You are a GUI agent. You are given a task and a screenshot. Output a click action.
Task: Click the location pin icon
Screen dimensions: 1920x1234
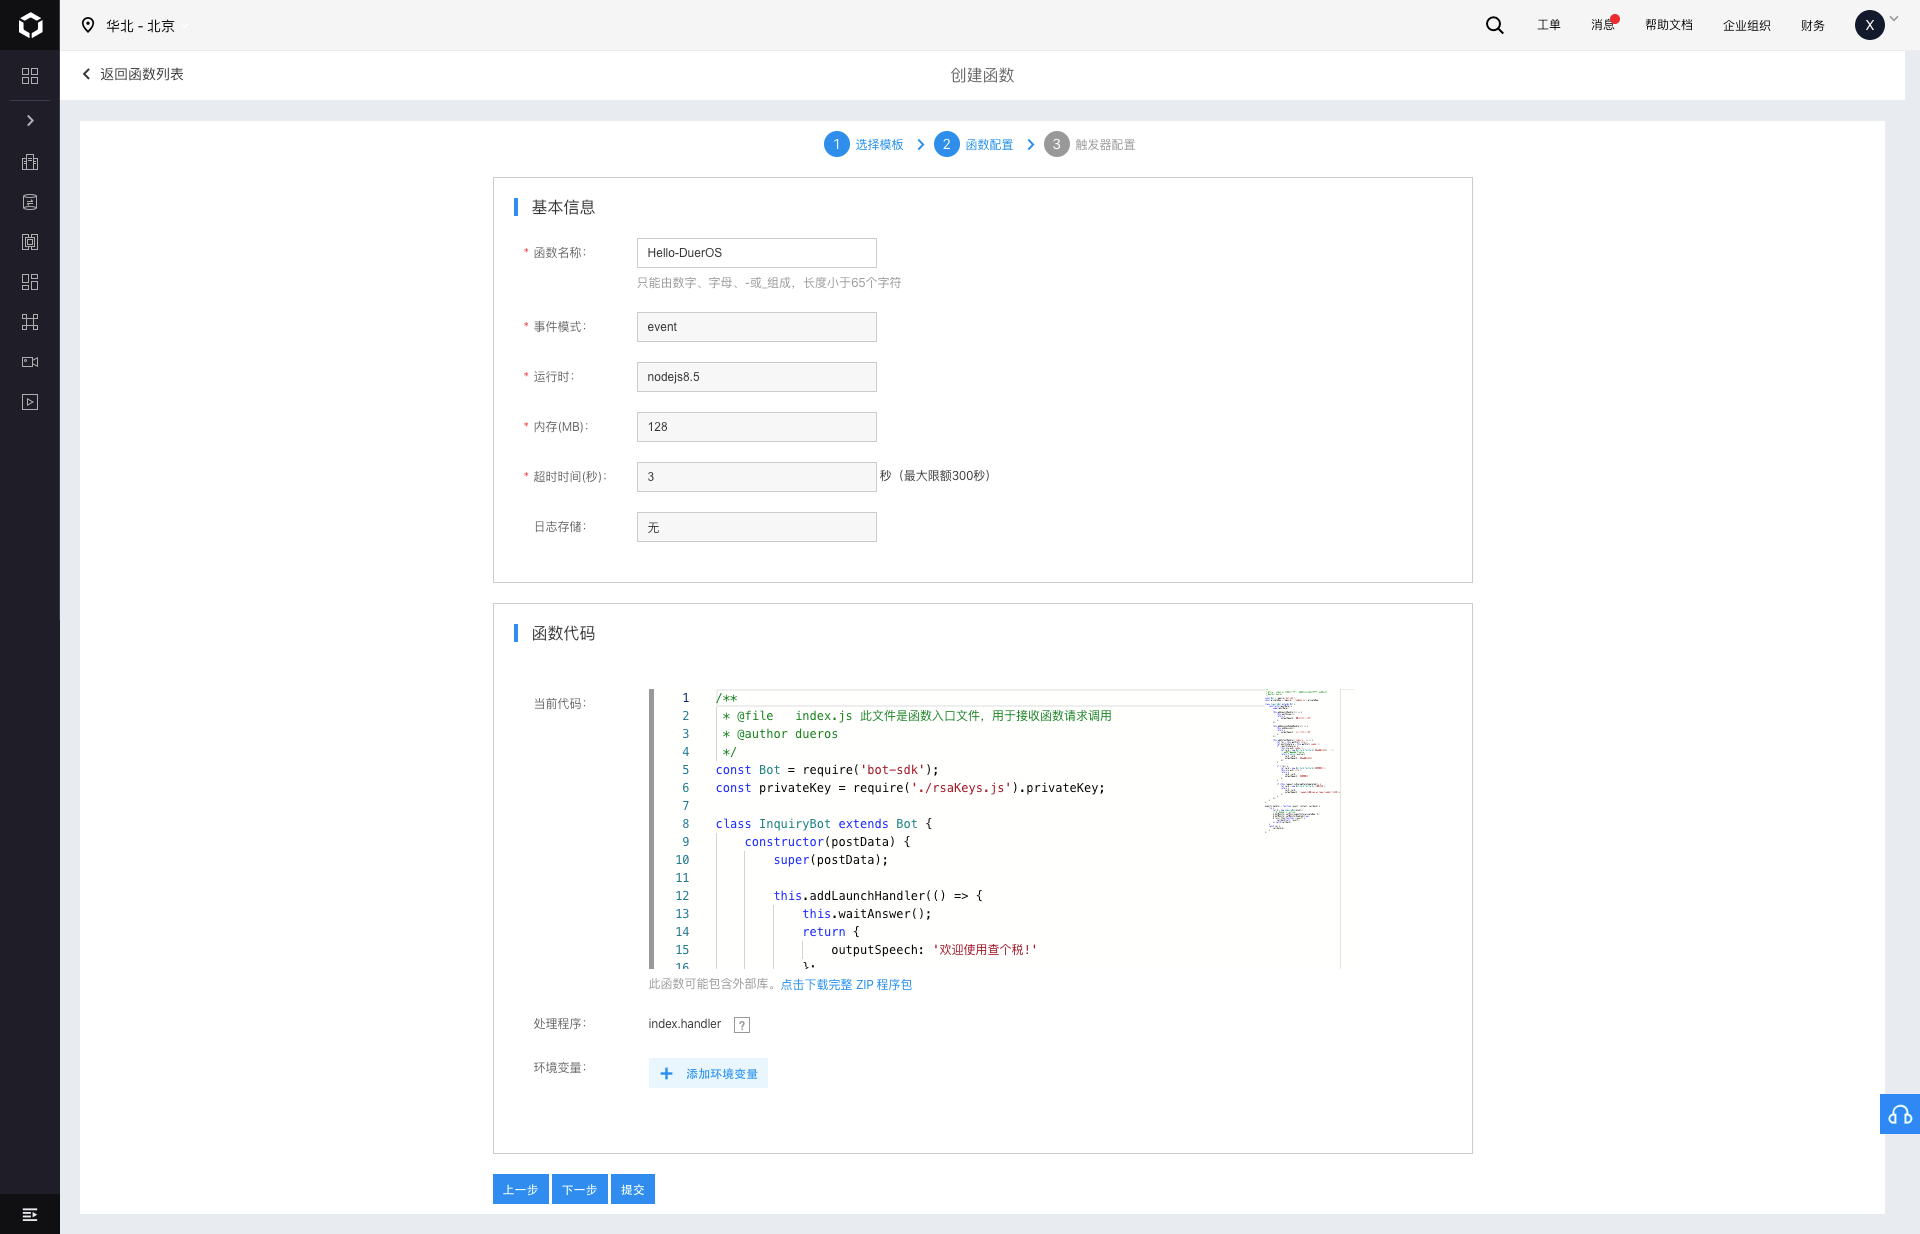[88, 25]
